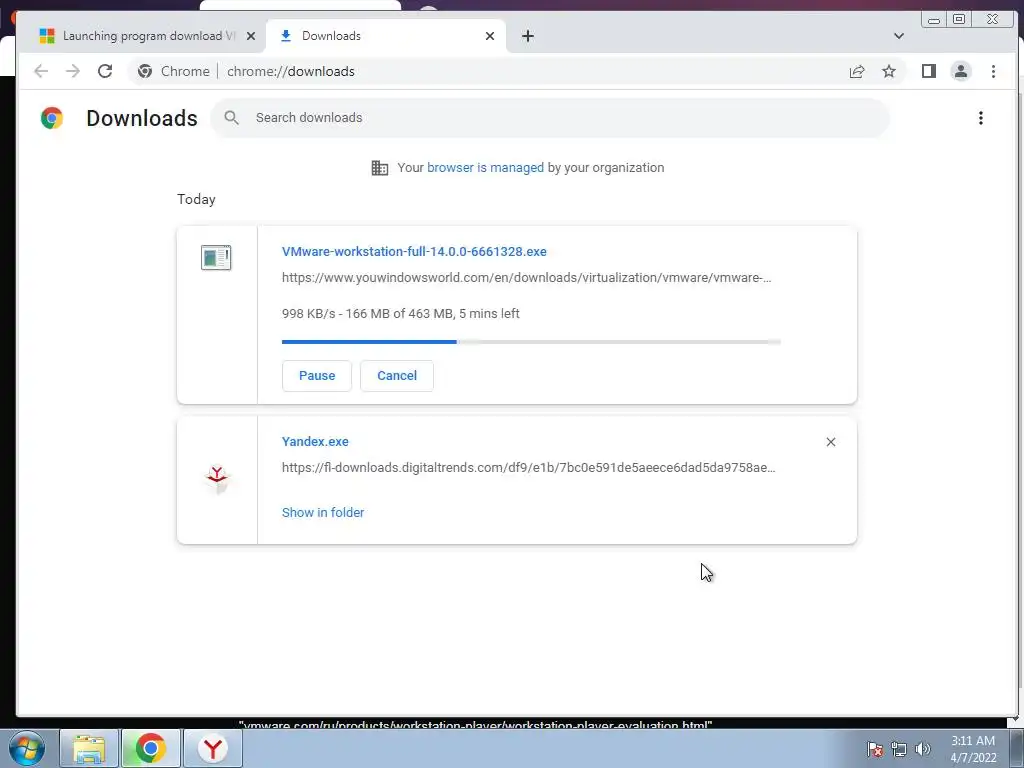The image size is (1024, 768).
Task: Click the Yandex.exe file icon
Action: click(x=217, y=480)
